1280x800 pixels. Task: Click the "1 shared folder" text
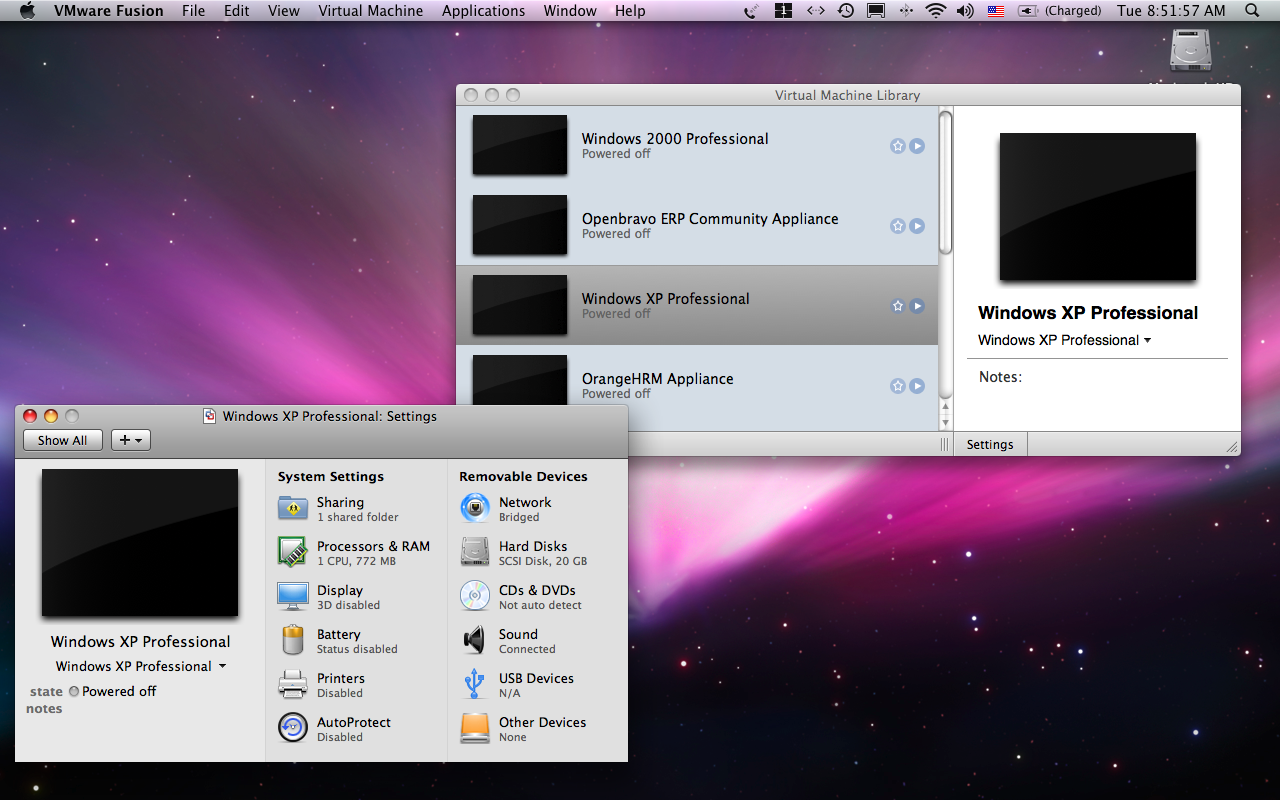click(x=358, y=517)
